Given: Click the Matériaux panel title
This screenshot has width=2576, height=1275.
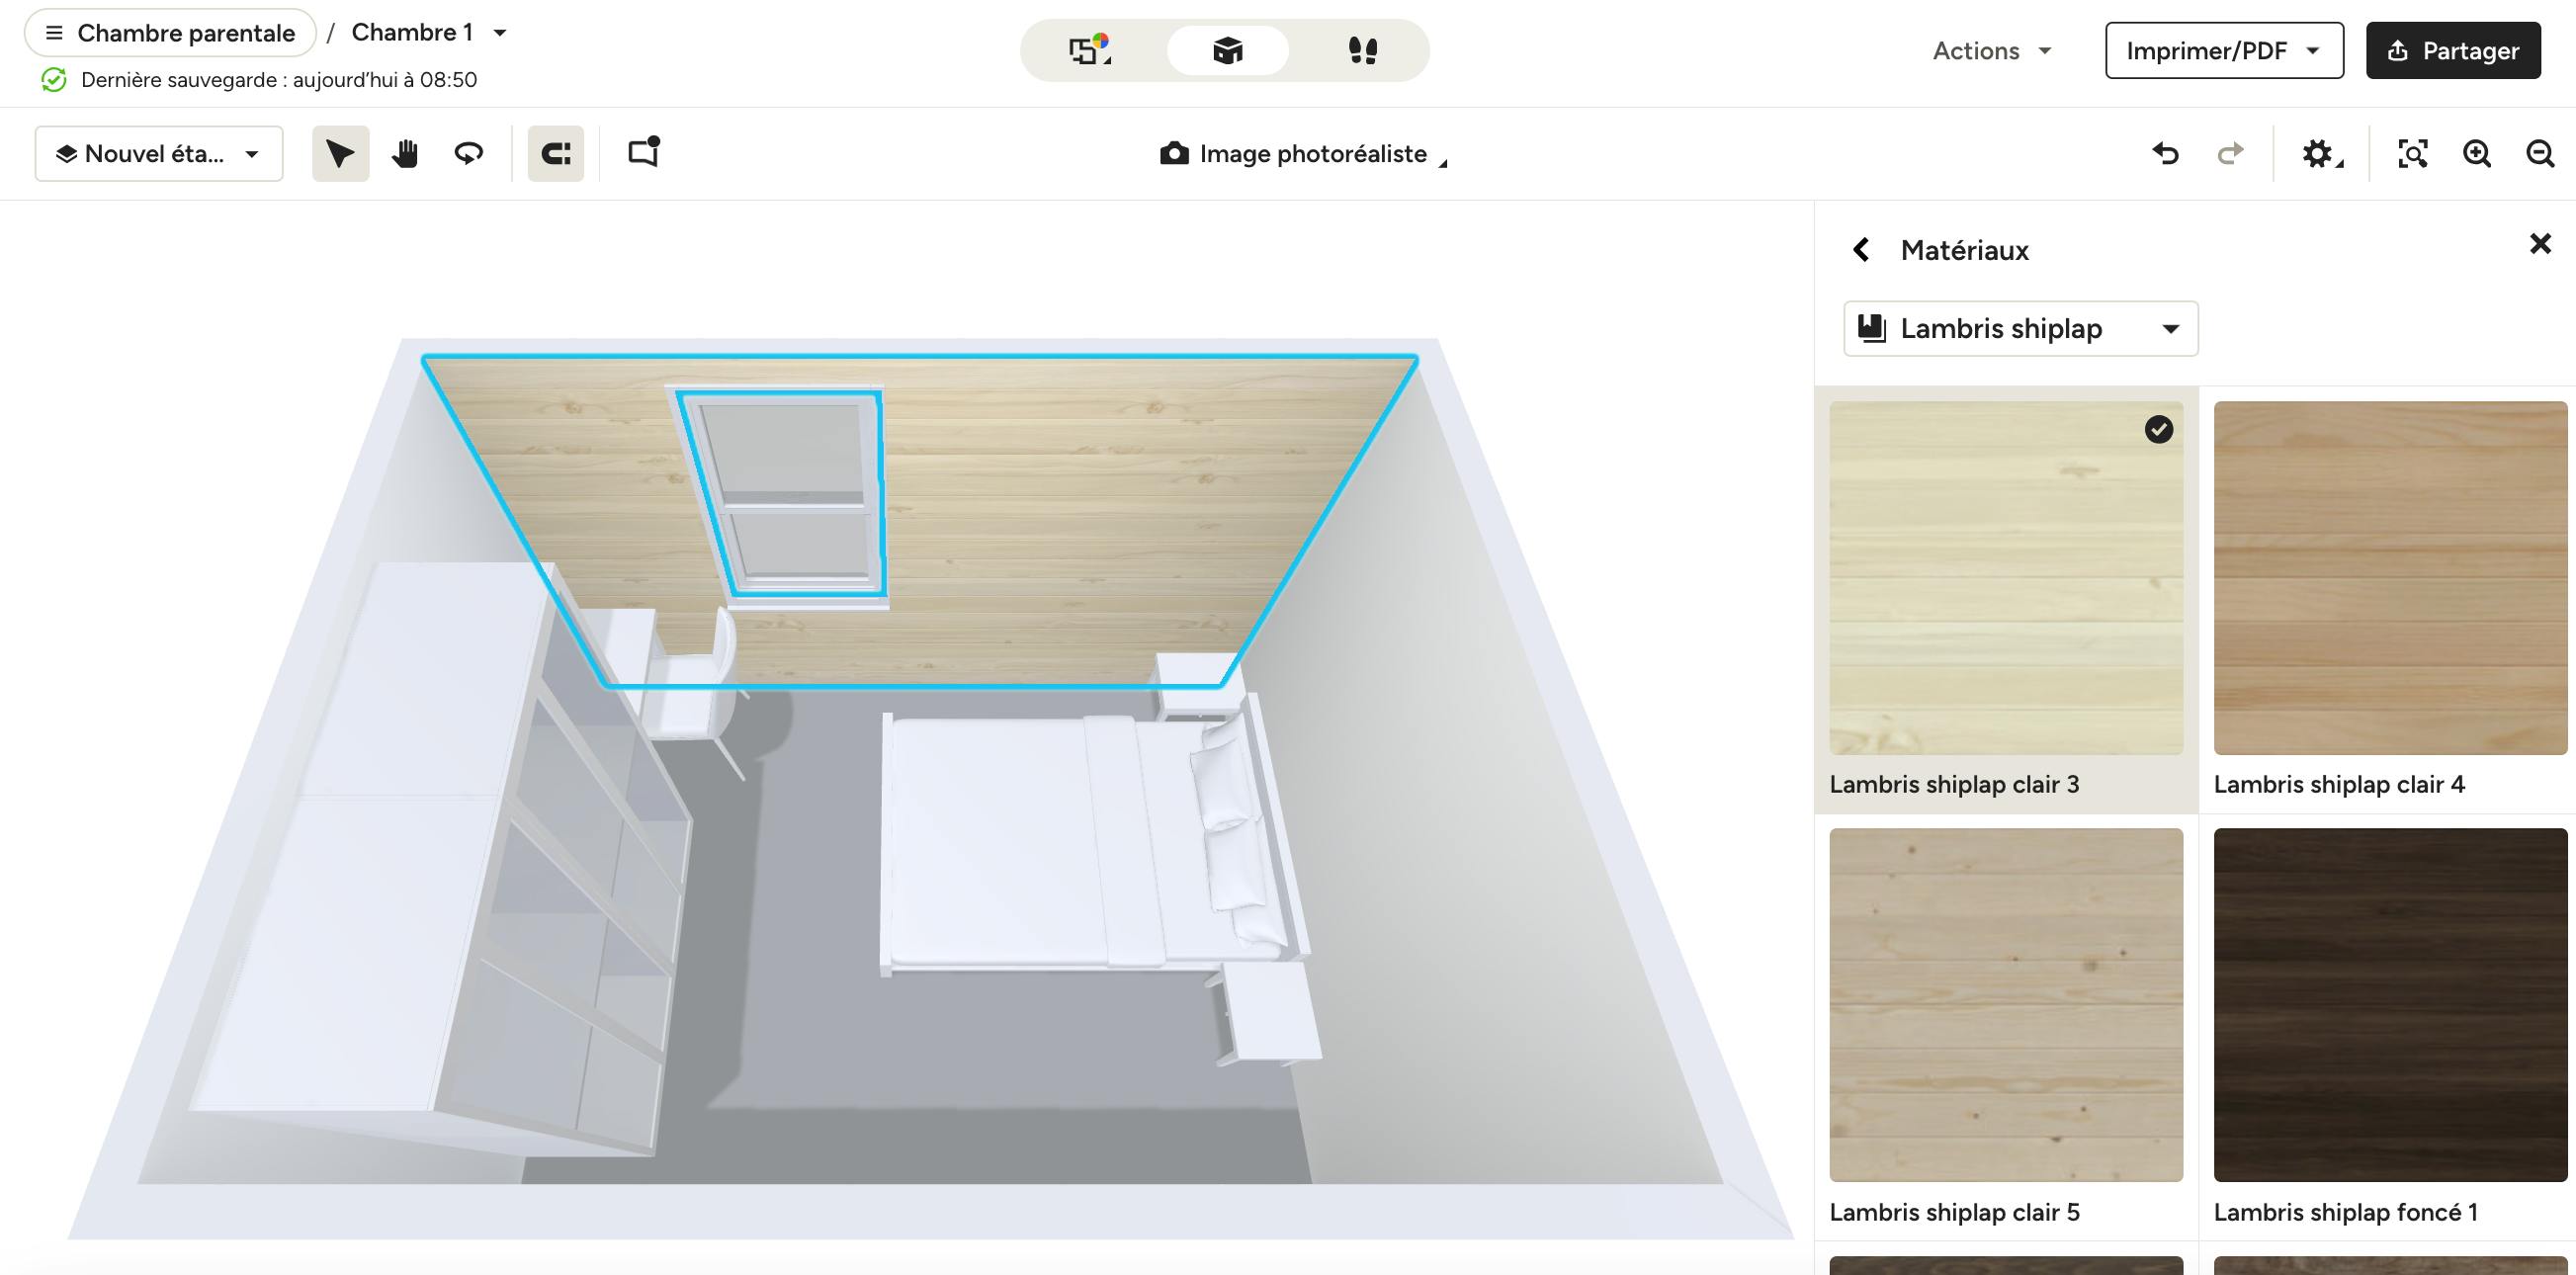Looking at the screenshot, I should coord(1964,249).
